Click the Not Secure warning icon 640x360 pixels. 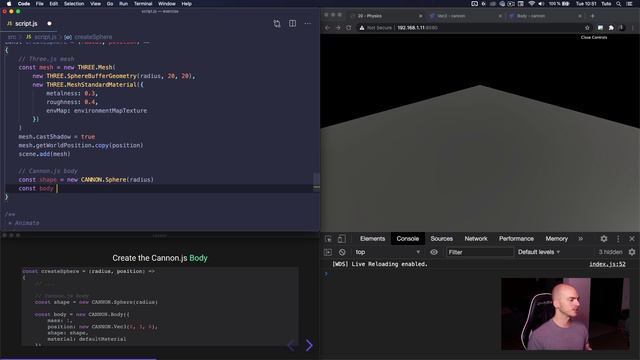click(x=362, y=28)
